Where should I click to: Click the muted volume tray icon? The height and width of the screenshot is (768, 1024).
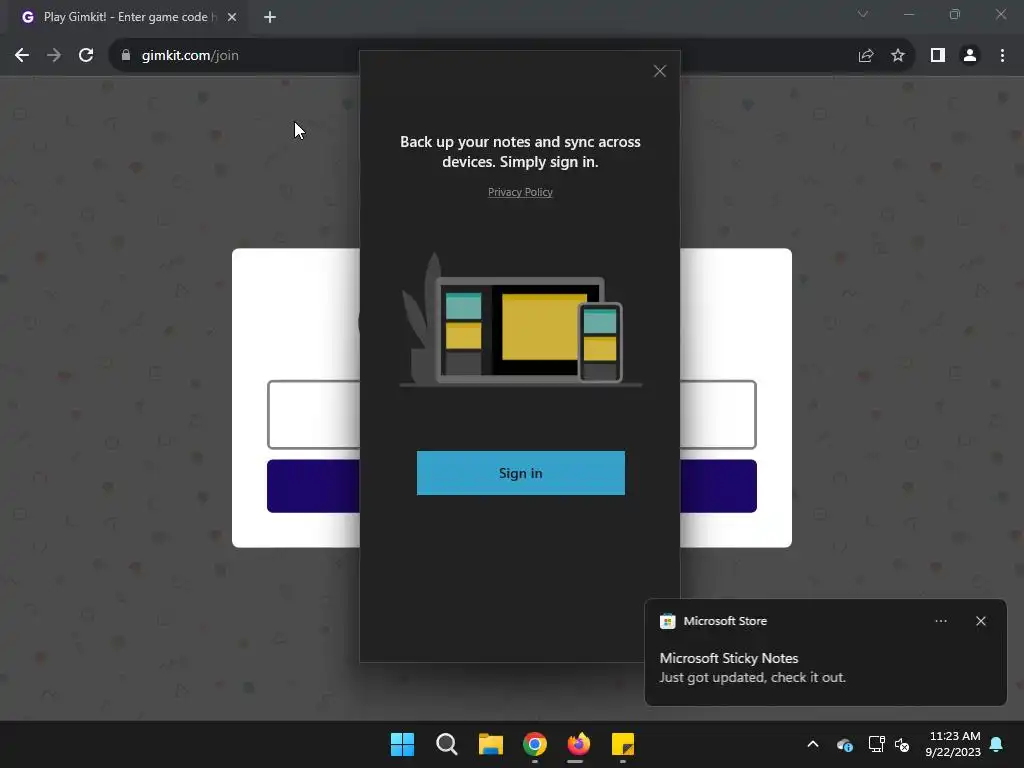pyautogui.click(x=902, y=744)
